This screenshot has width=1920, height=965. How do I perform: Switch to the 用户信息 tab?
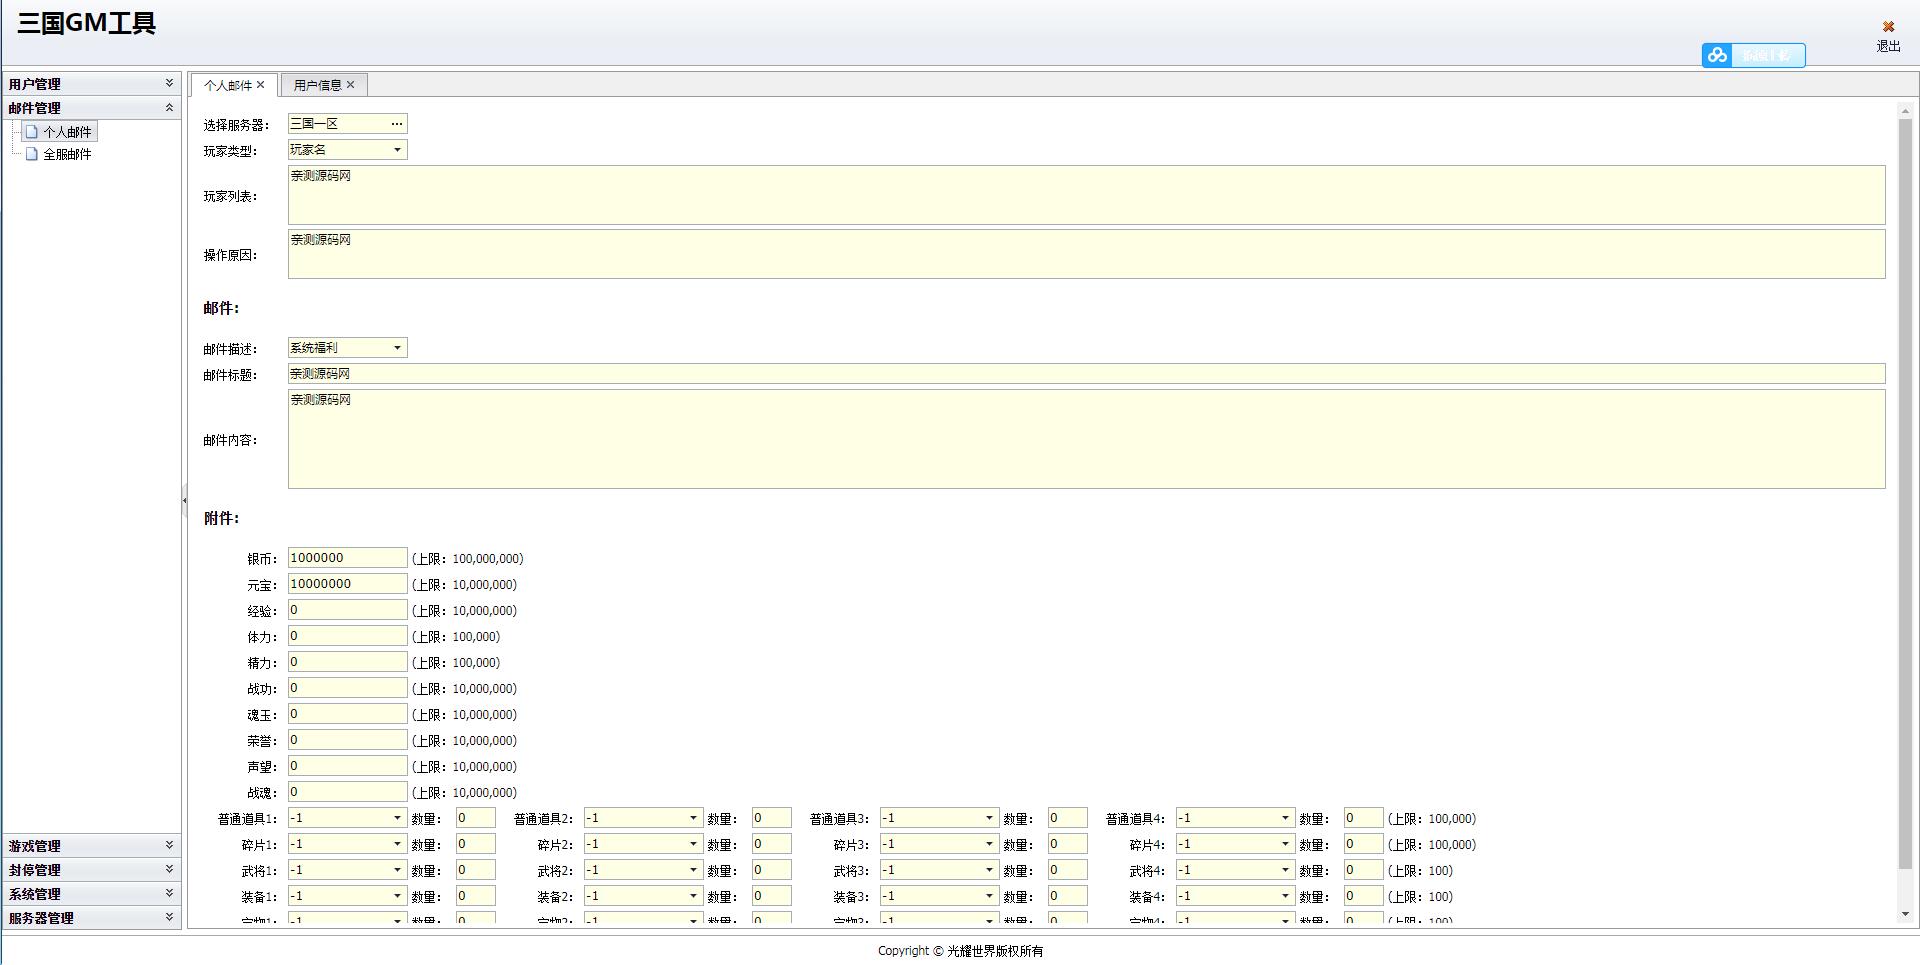point(317,85)
